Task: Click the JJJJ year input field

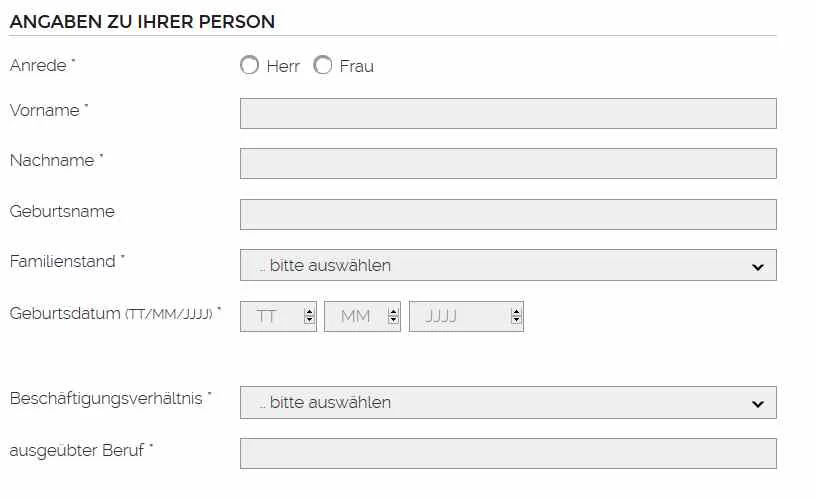Action: [x=466, y=316]
